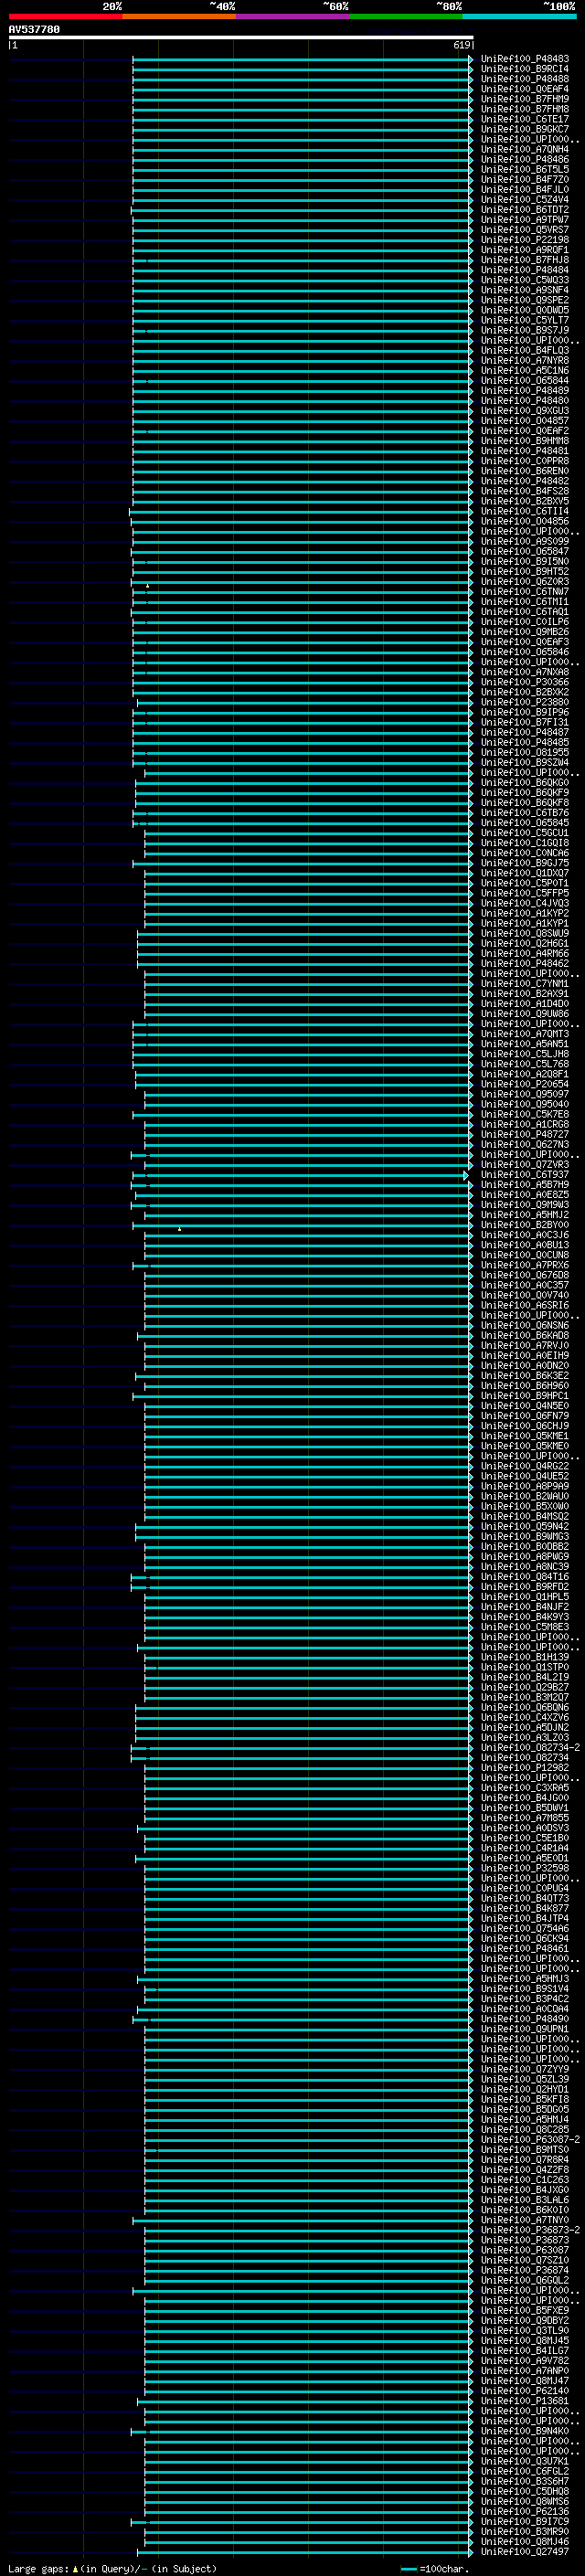Click the UniRef100_C6TII4 hit name

tap(525, 511)
